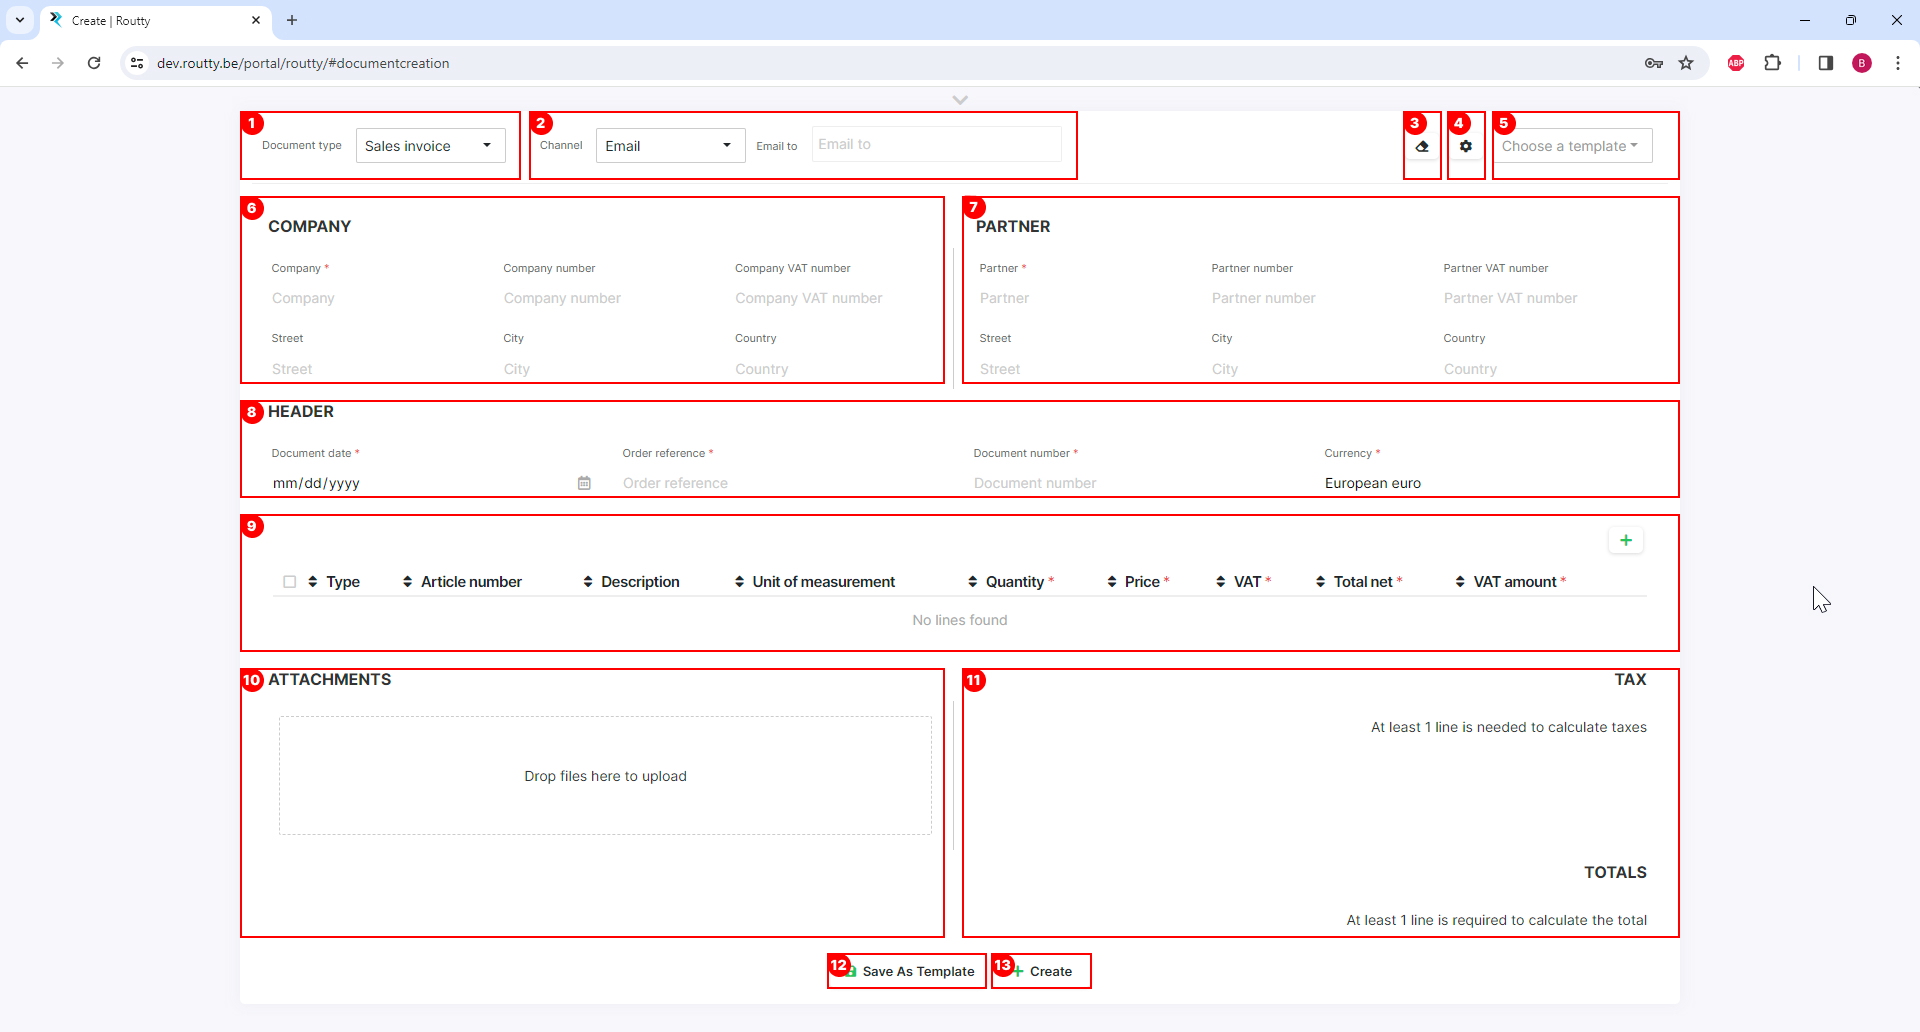This screenshot has height=1032, width=1920.
Task: Click the green plus add-line icon
Action: click(1626, 541)
